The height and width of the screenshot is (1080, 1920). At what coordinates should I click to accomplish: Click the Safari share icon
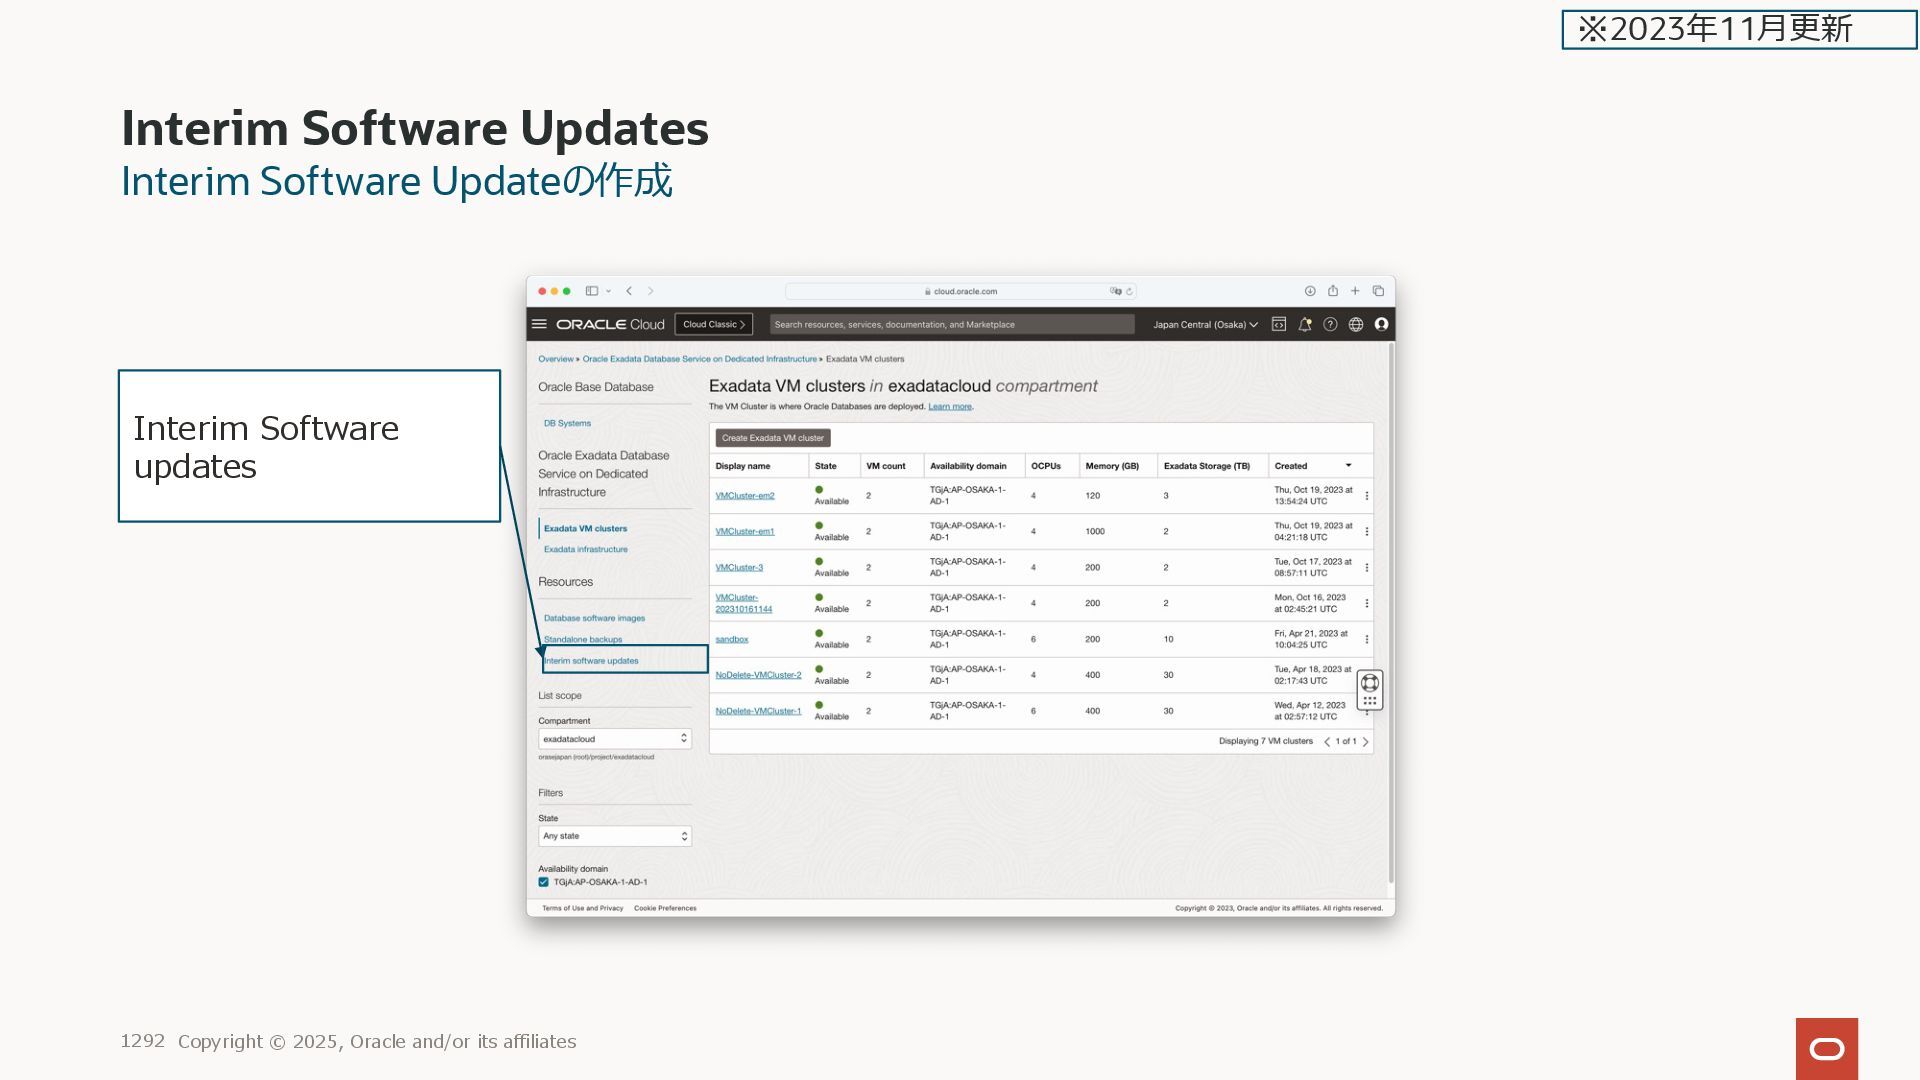(1332, 291)
